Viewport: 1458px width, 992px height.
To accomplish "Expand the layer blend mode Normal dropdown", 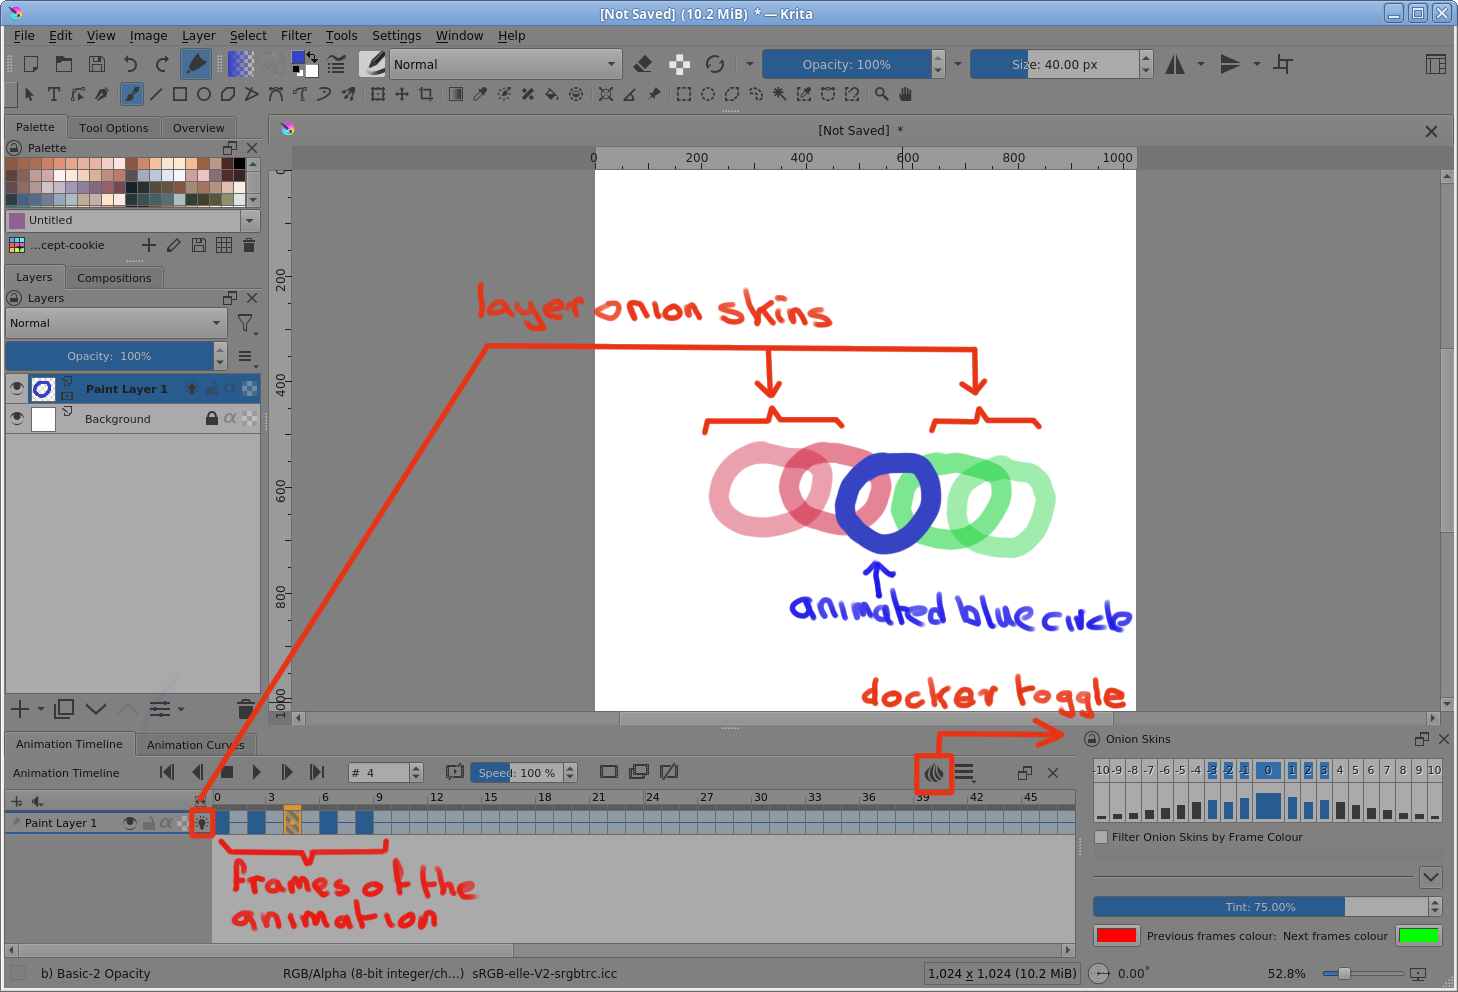I will 115,323.
